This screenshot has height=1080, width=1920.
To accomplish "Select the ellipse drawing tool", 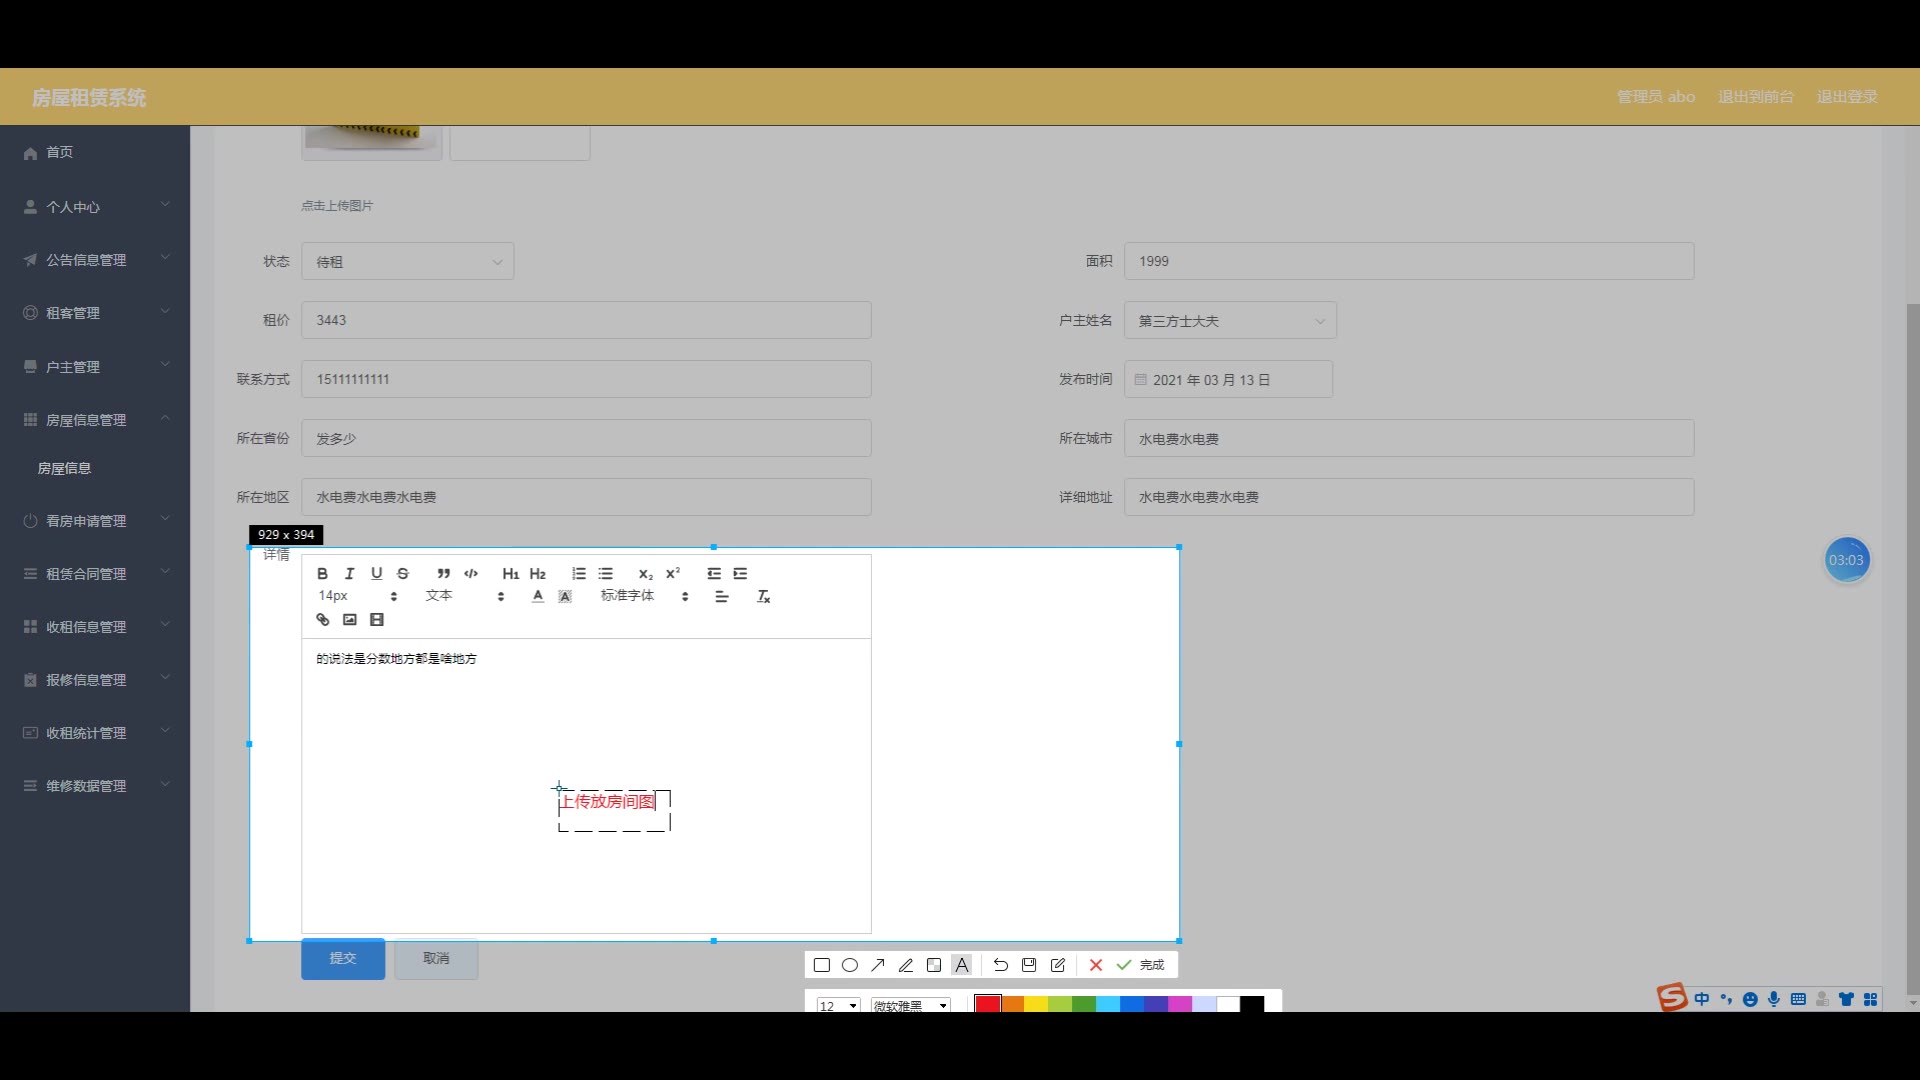I will click(x=849, y=965).
